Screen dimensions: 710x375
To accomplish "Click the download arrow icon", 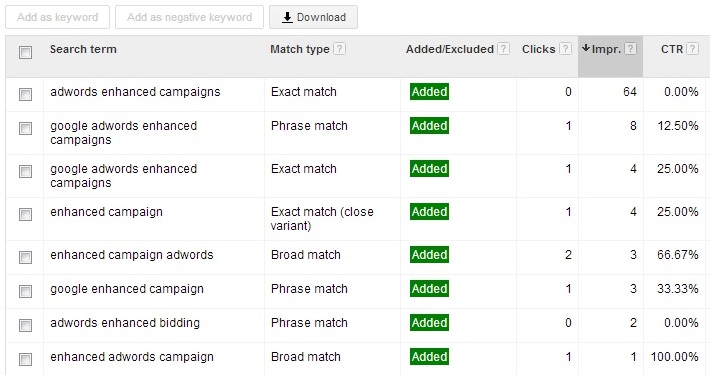I will [x=287, y=18].
